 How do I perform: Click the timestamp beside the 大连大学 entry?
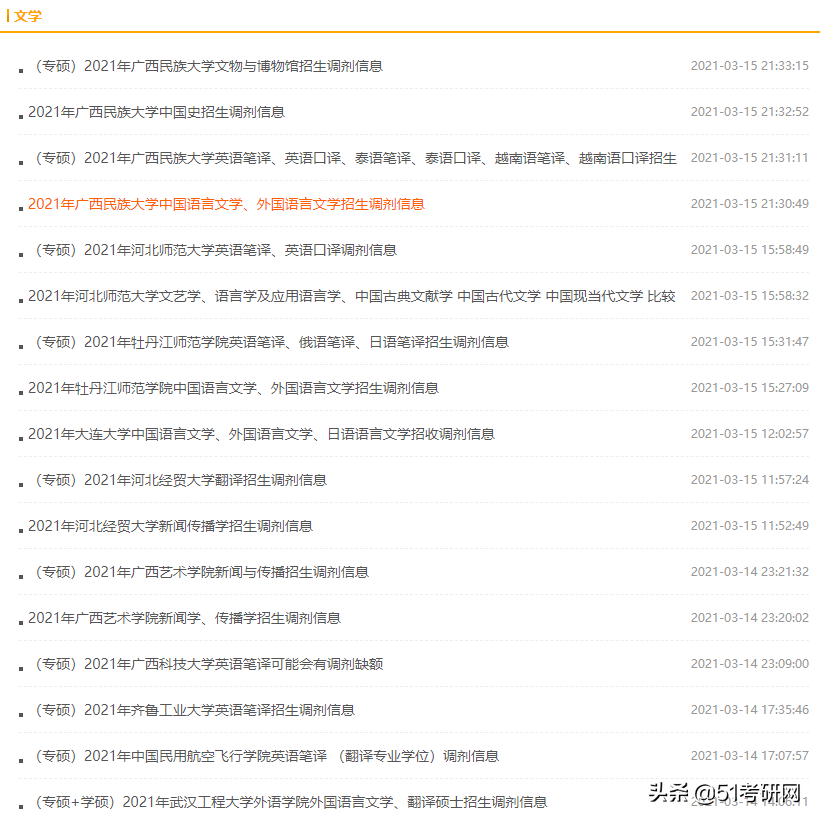tap(748, 434)
